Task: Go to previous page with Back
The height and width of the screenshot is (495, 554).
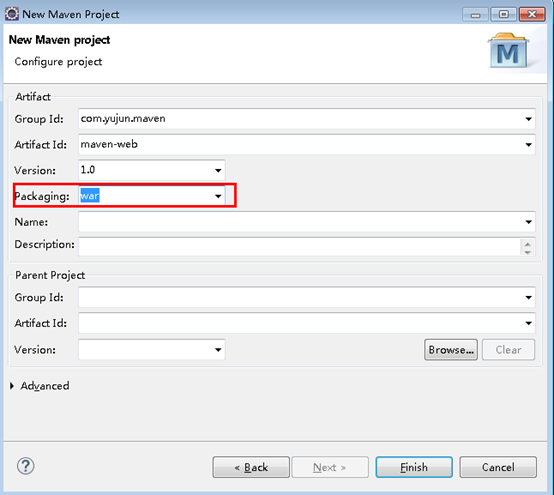Action: point(251,467)
